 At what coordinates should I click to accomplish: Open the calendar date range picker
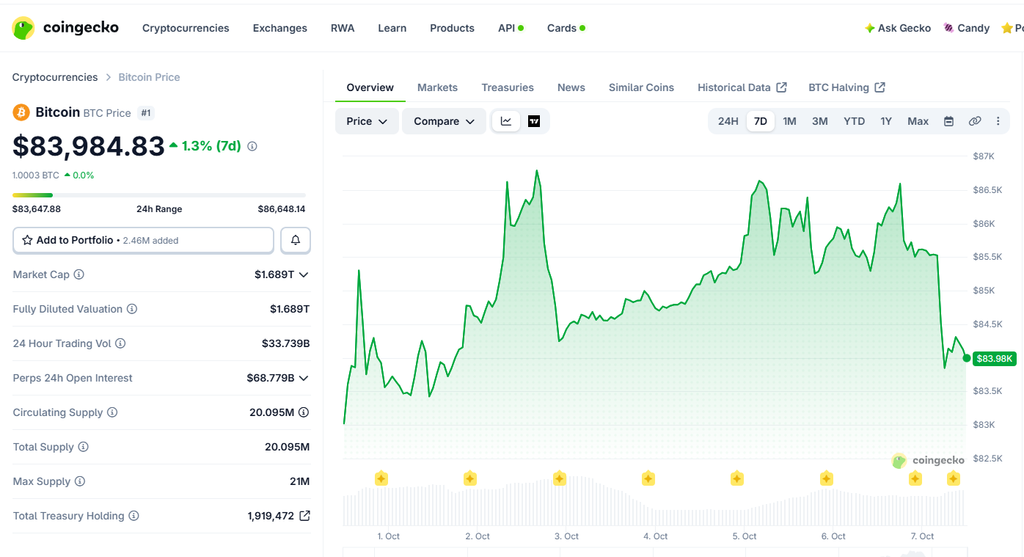tap(949, 121)
